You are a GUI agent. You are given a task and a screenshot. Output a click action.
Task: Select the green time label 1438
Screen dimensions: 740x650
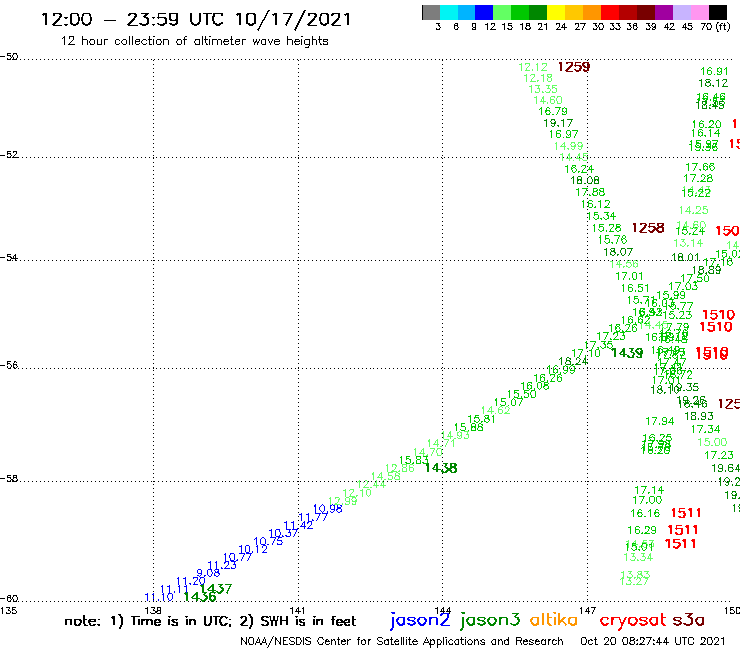pos(441,468)
